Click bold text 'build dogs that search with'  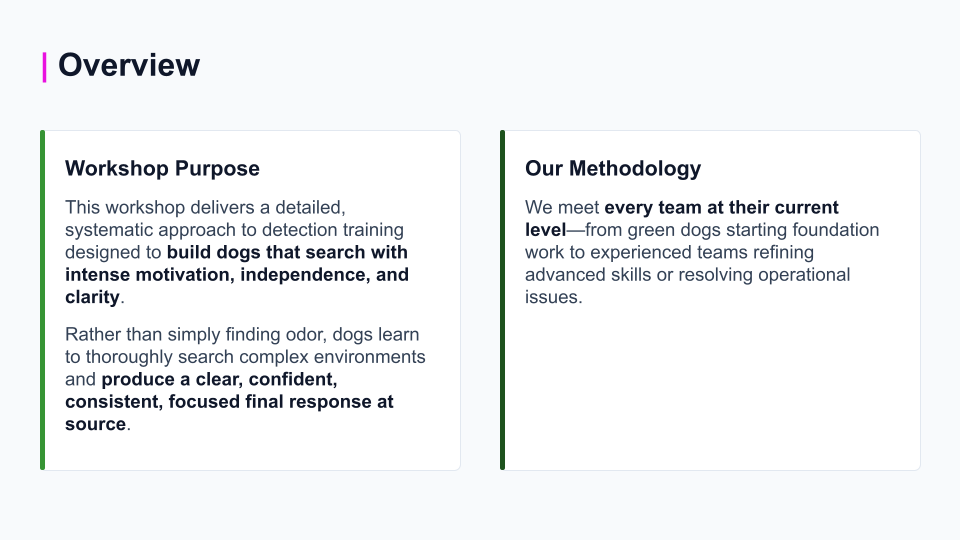(287, 252)
